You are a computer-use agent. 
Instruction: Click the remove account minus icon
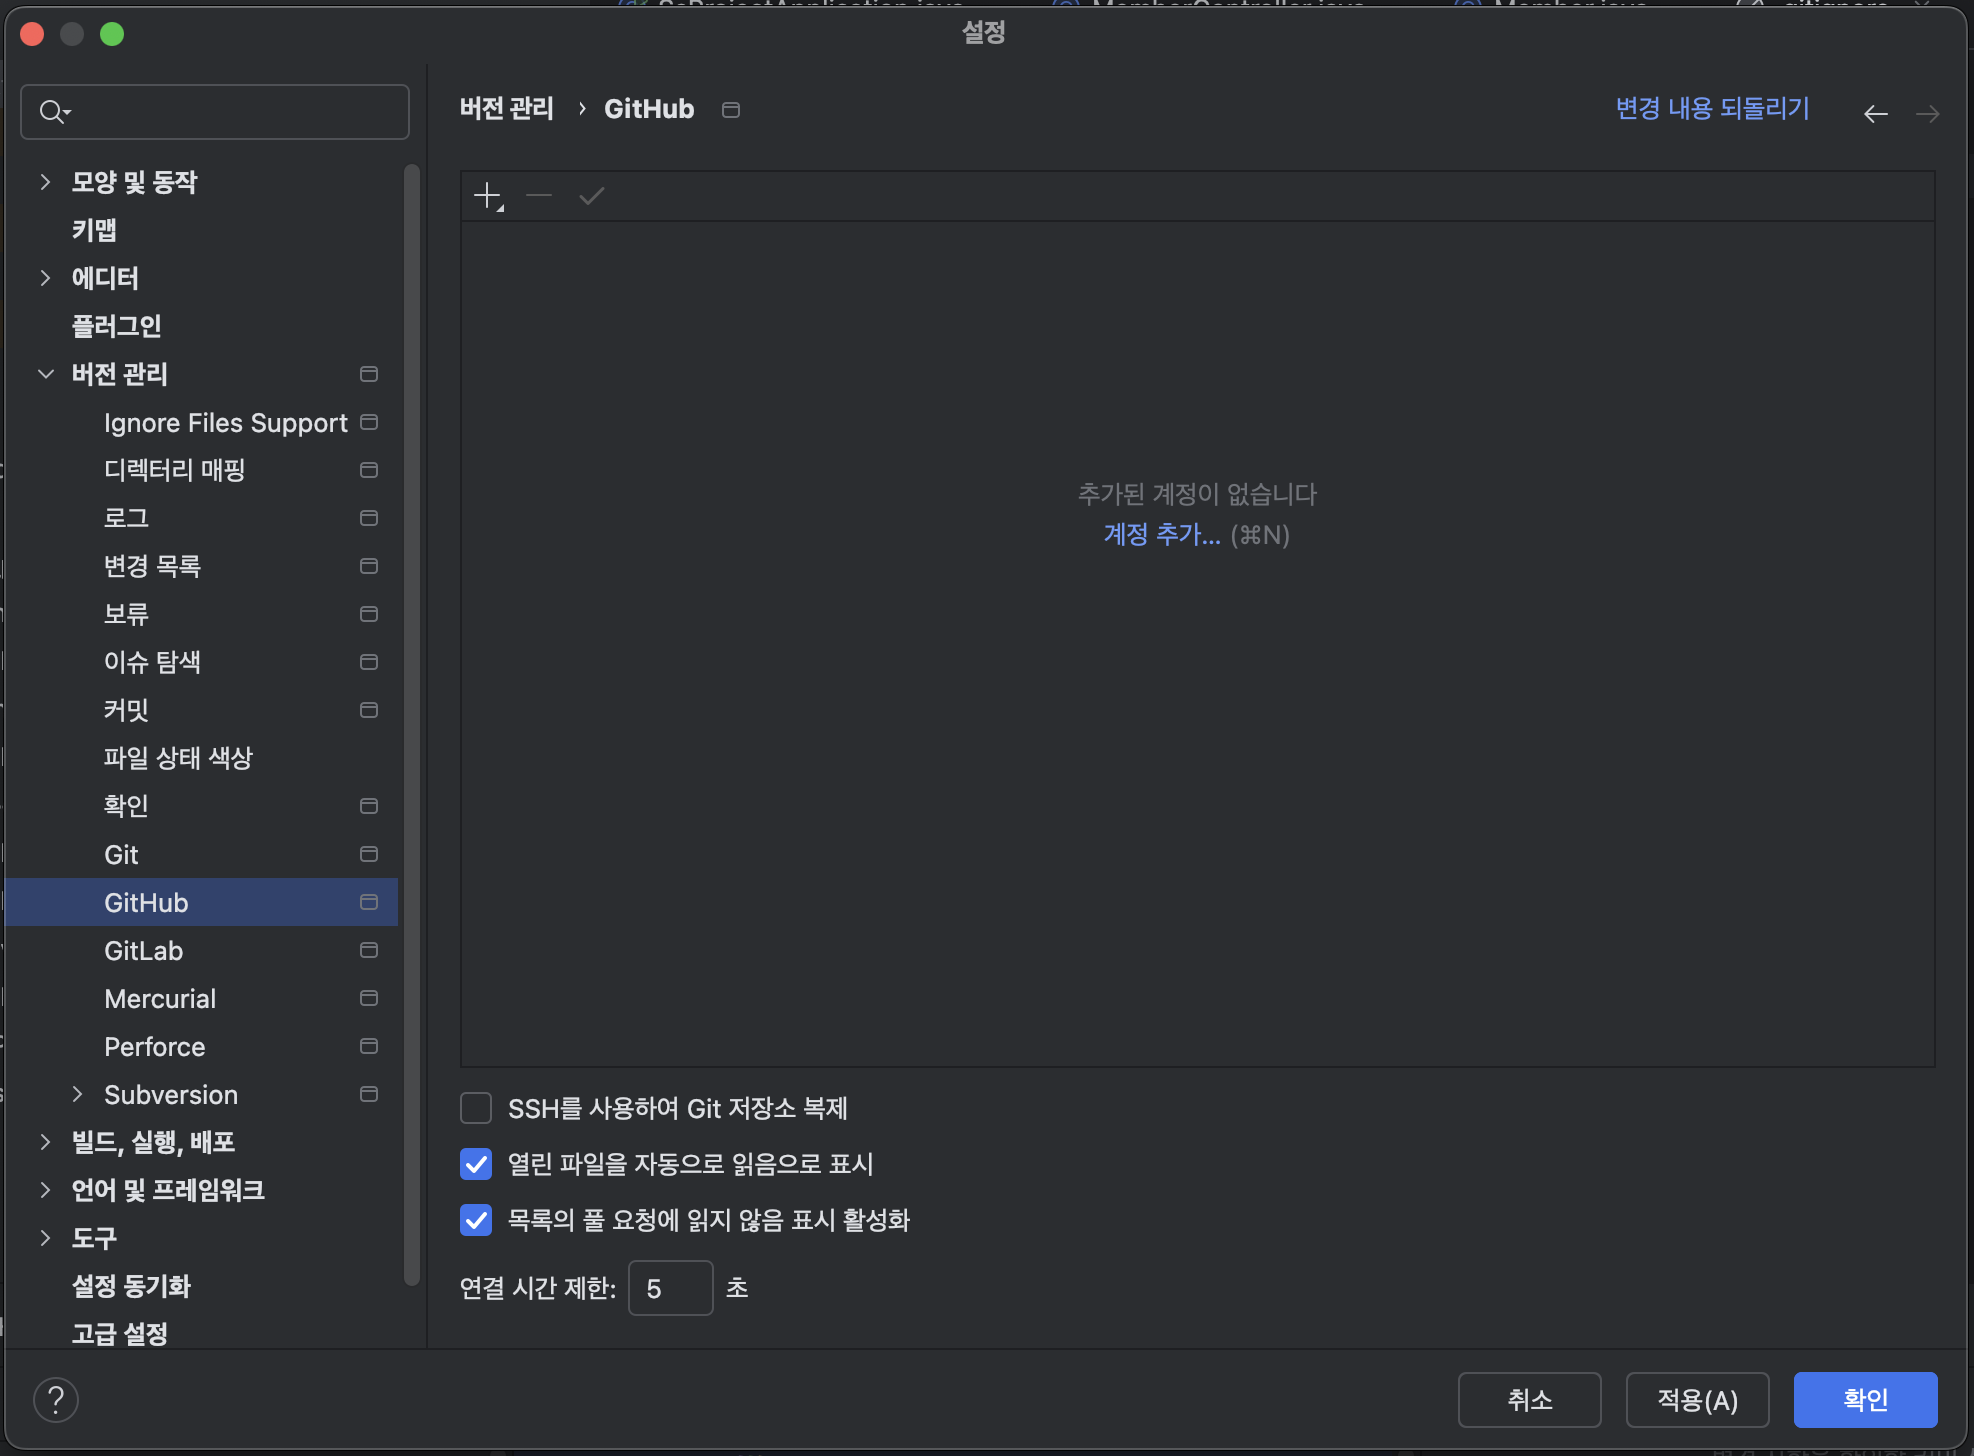pos(539,195)
